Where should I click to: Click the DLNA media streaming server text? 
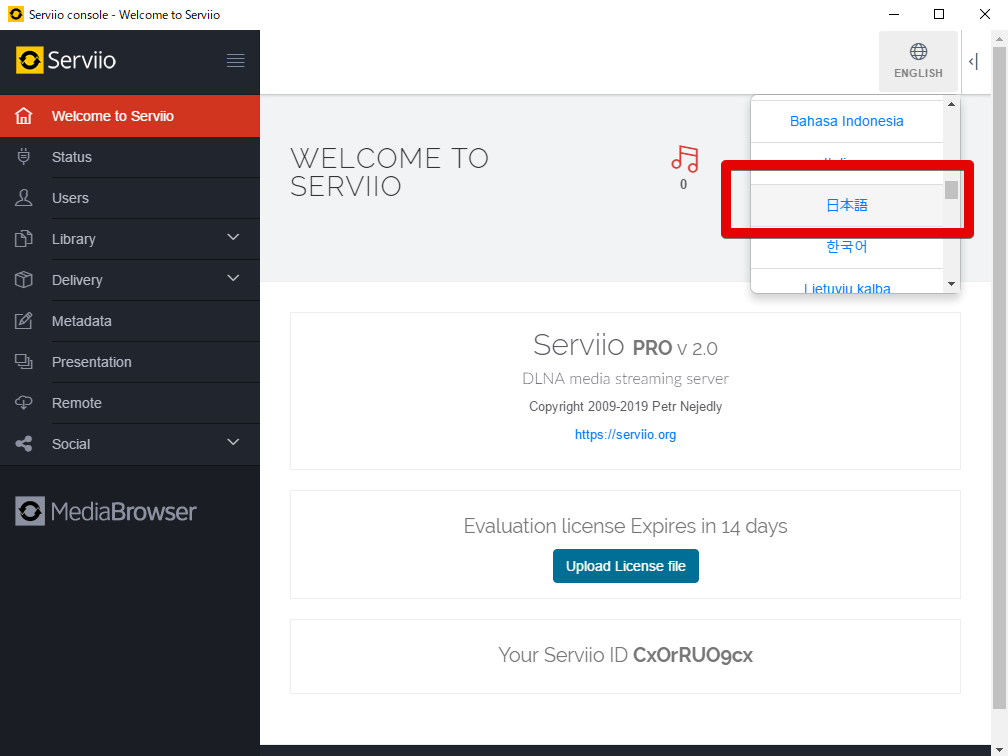tap(626, 379)
